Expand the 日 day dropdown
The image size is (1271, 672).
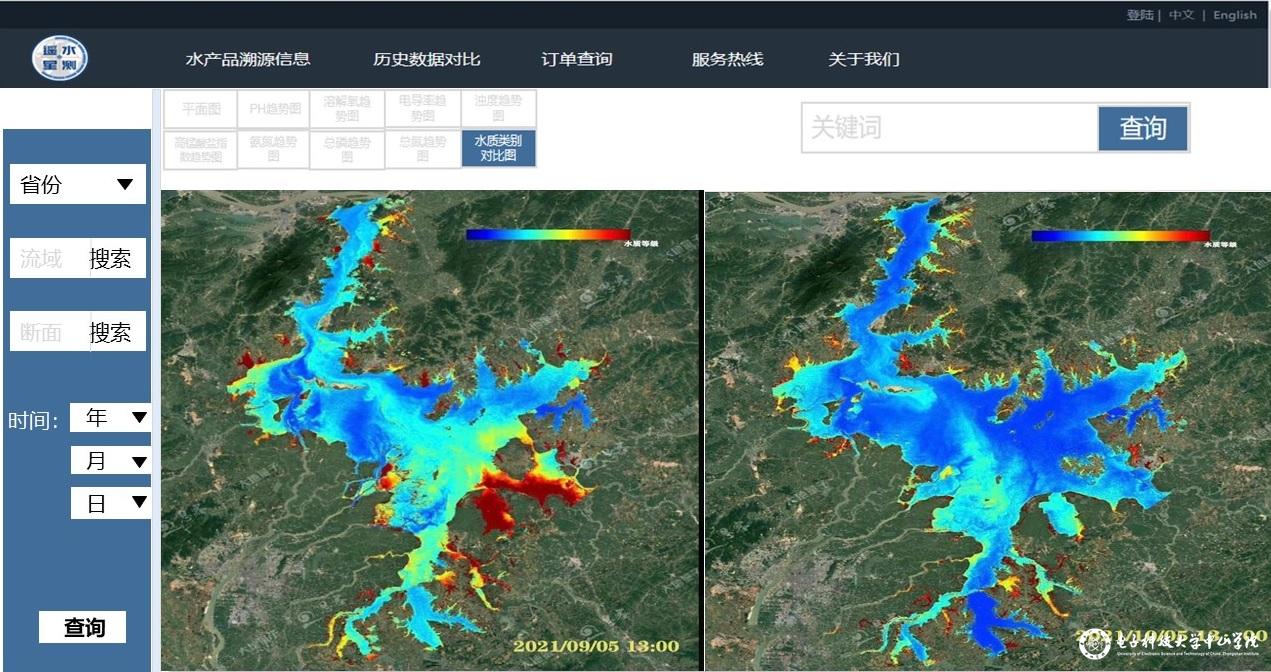[110, 503]
